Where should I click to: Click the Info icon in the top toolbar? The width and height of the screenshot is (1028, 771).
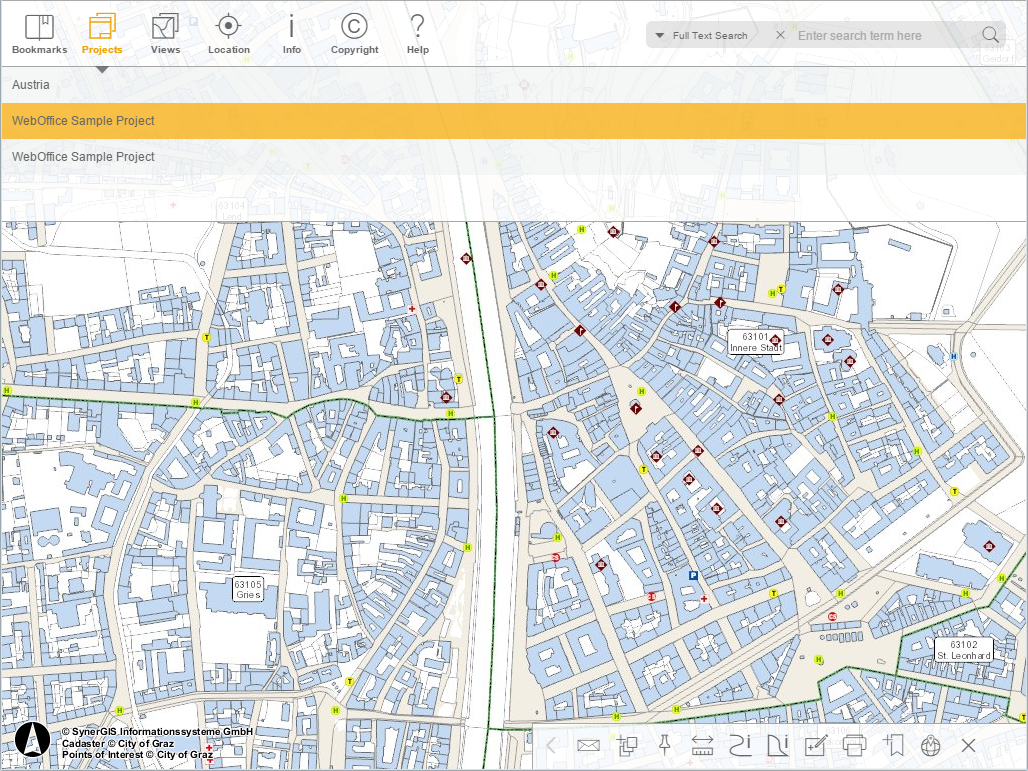(x=291, y=31)
